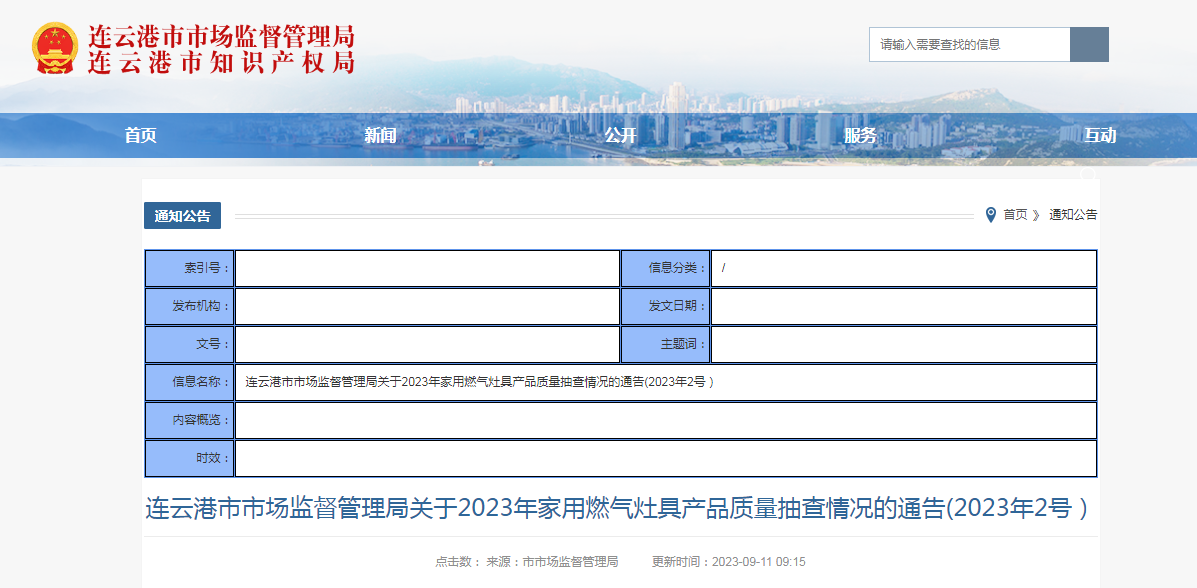The image size is (1197, 588).
Task: Click the location pin breadcrumb icon
Action: (991, 215)
